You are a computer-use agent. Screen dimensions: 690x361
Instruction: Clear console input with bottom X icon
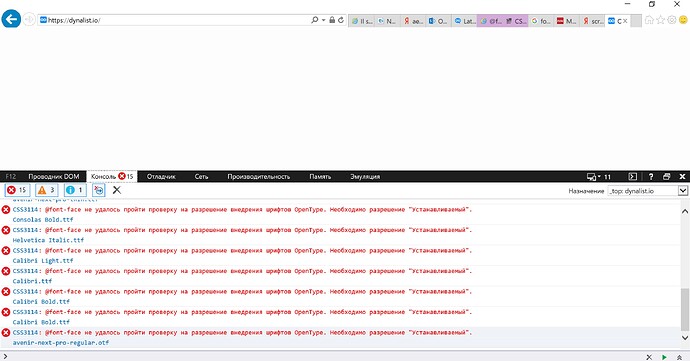(649, 357)
